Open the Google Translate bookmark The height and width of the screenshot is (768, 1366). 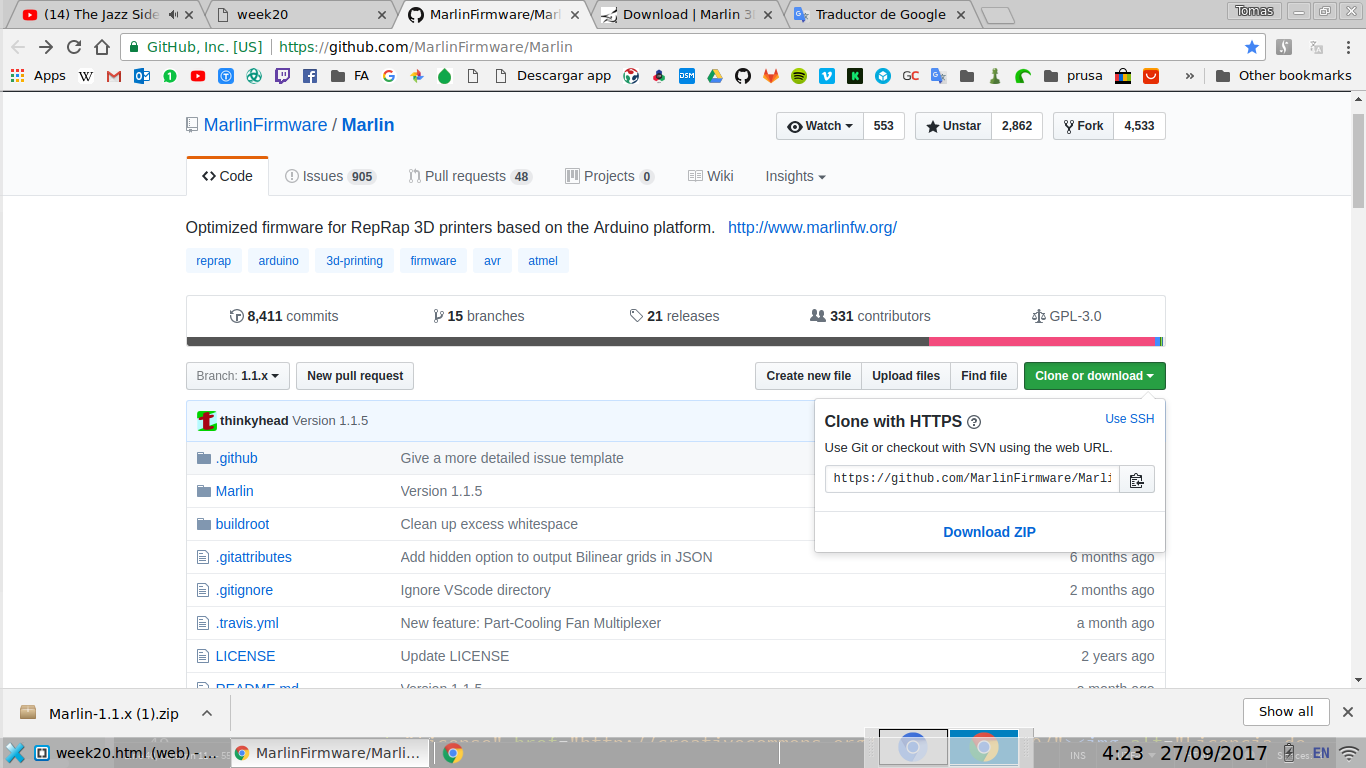[938, 76]
